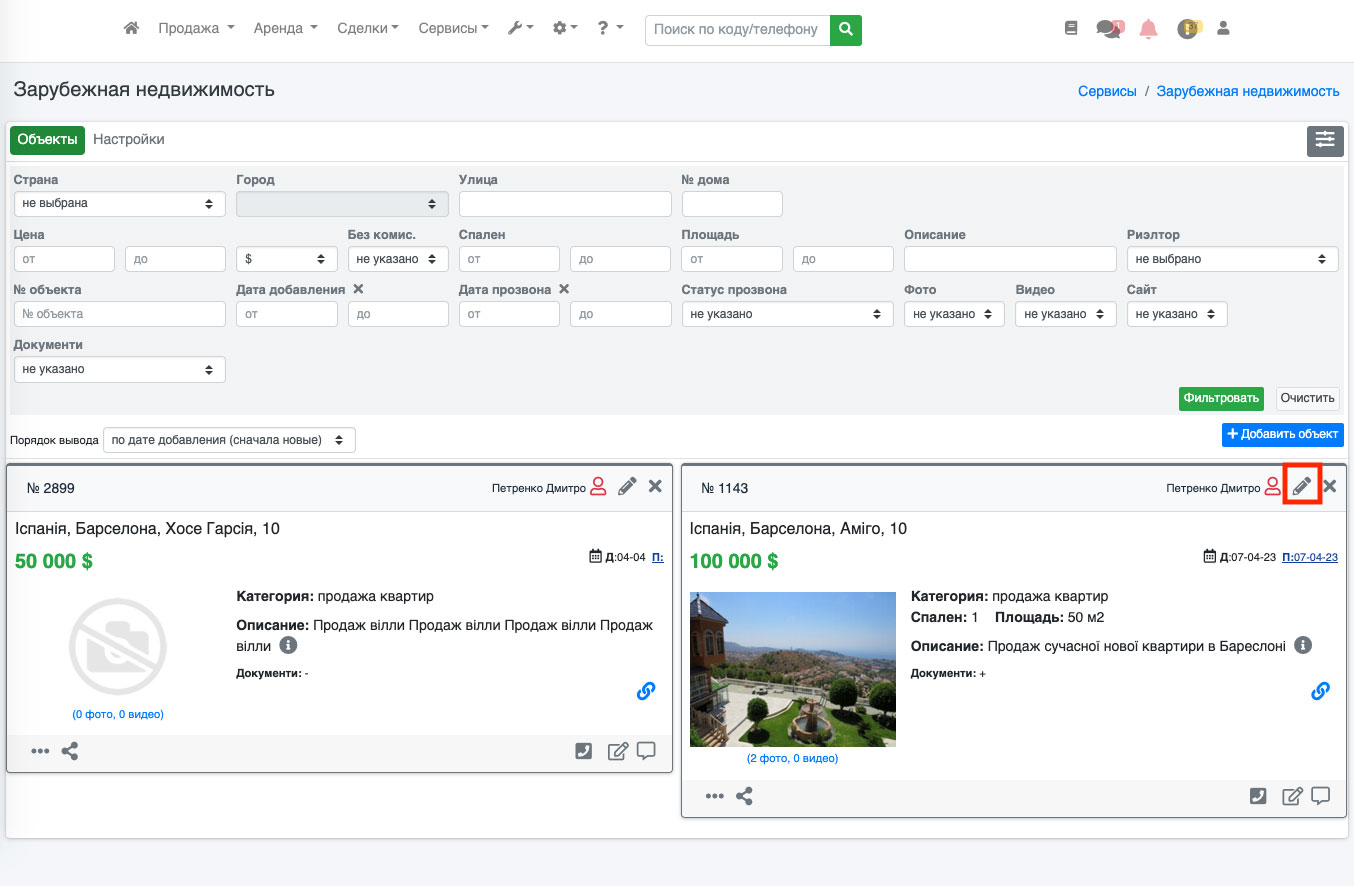
Task: Open the Риэлтор dropdown
Action: (1231, 259)
